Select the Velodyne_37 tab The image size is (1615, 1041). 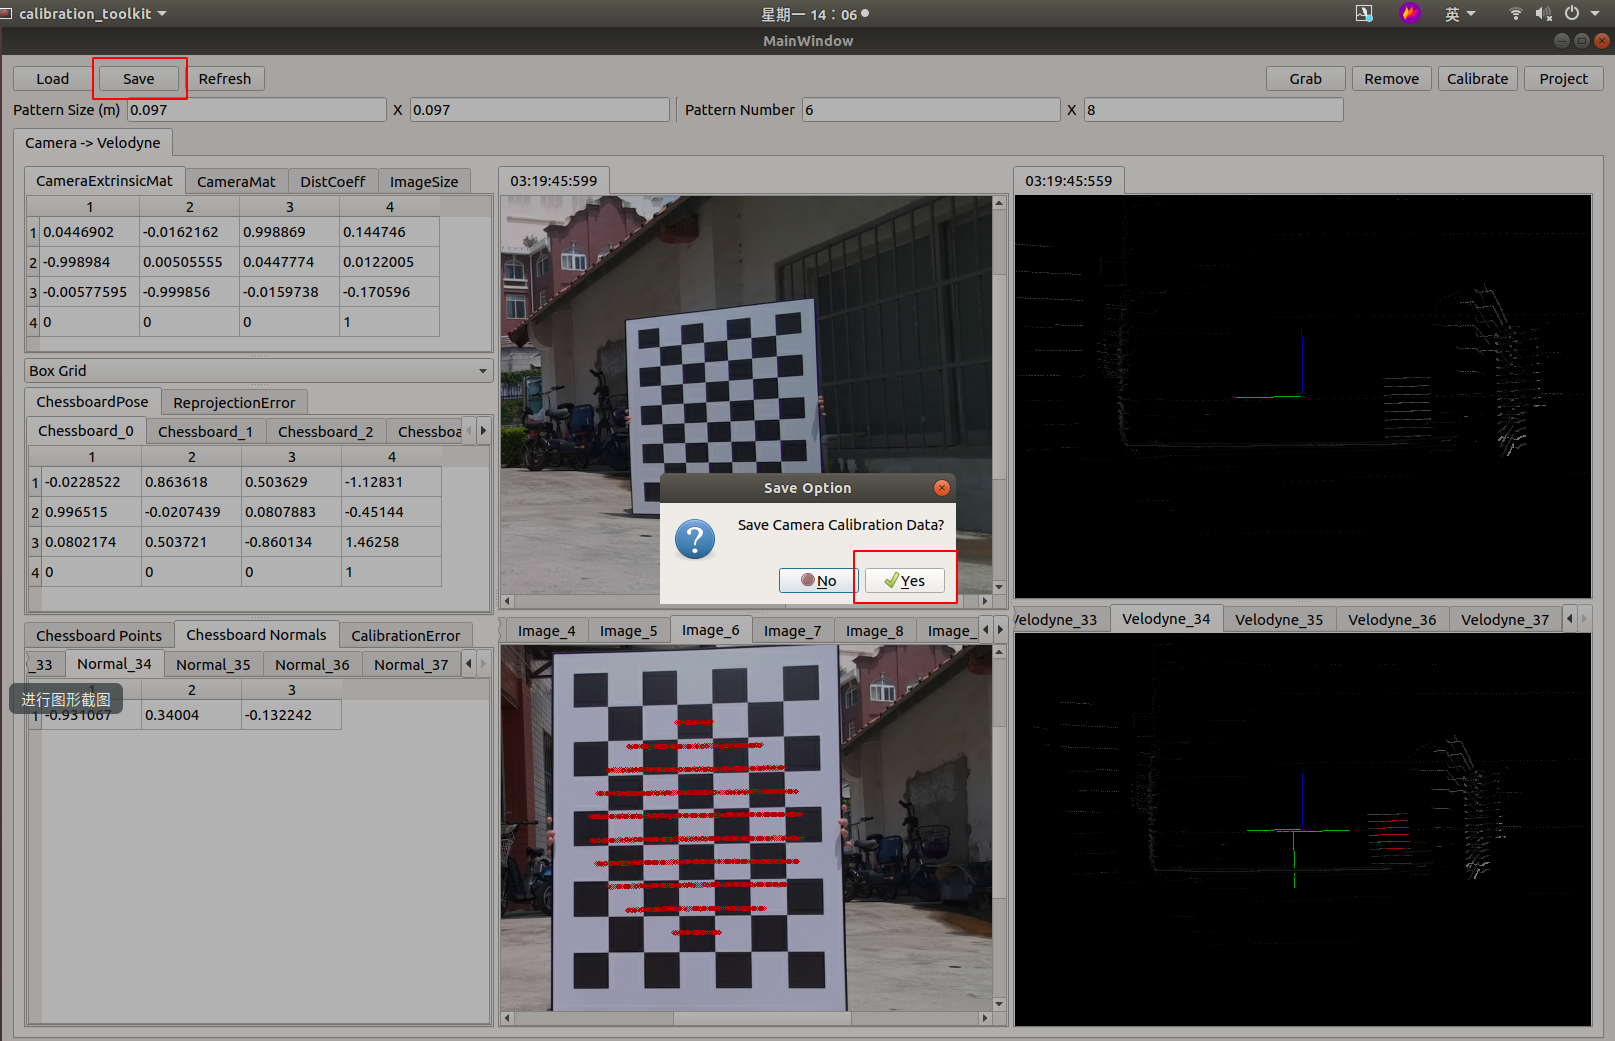coord(1505,619)
